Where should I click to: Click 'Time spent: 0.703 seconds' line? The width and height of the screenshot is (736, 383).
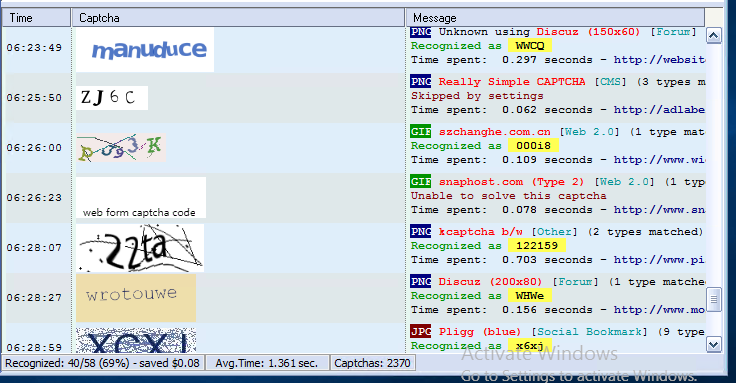pyautogui.click(x=502, y=260)
